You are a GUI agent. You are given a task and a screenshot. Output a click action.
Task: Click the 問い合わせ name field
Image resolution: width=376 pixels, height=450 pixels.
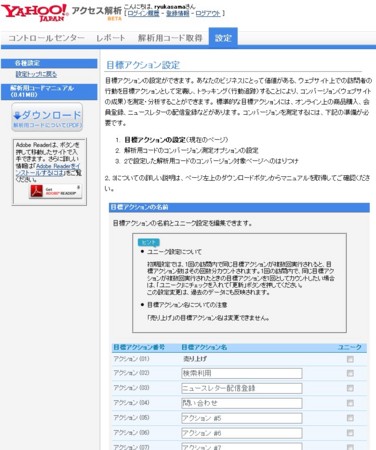(x=242, y=403)
